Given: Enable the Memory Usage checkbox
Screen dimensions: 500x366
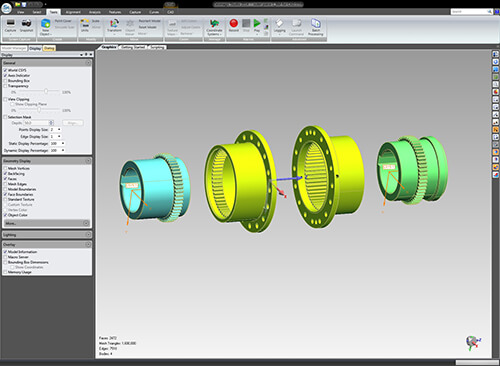Looking at the screenshot, I should click(5, 272).
